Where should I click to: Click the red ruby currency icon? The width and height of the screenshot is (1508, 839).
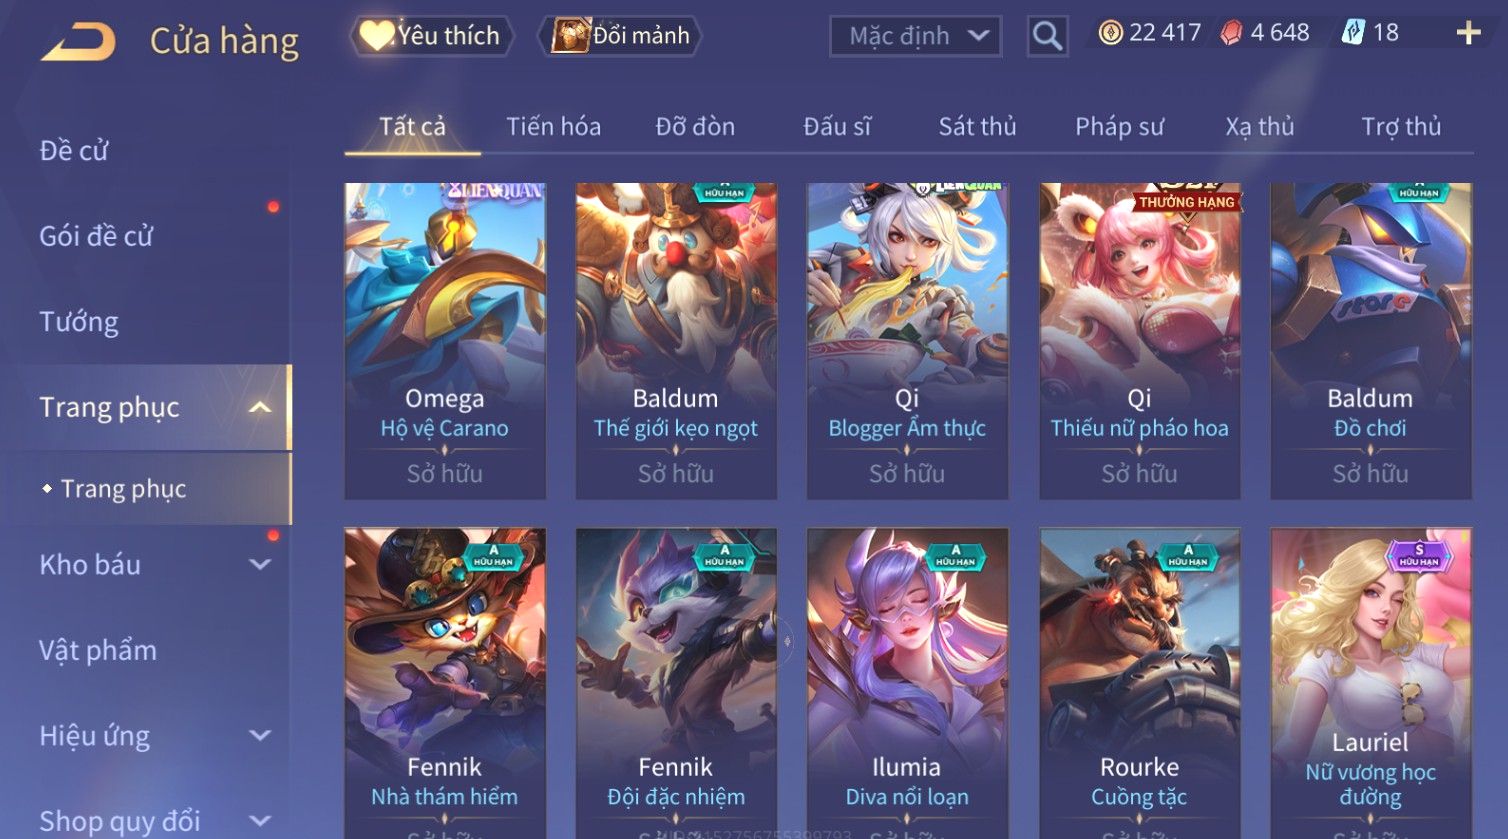click(1231, 33)
